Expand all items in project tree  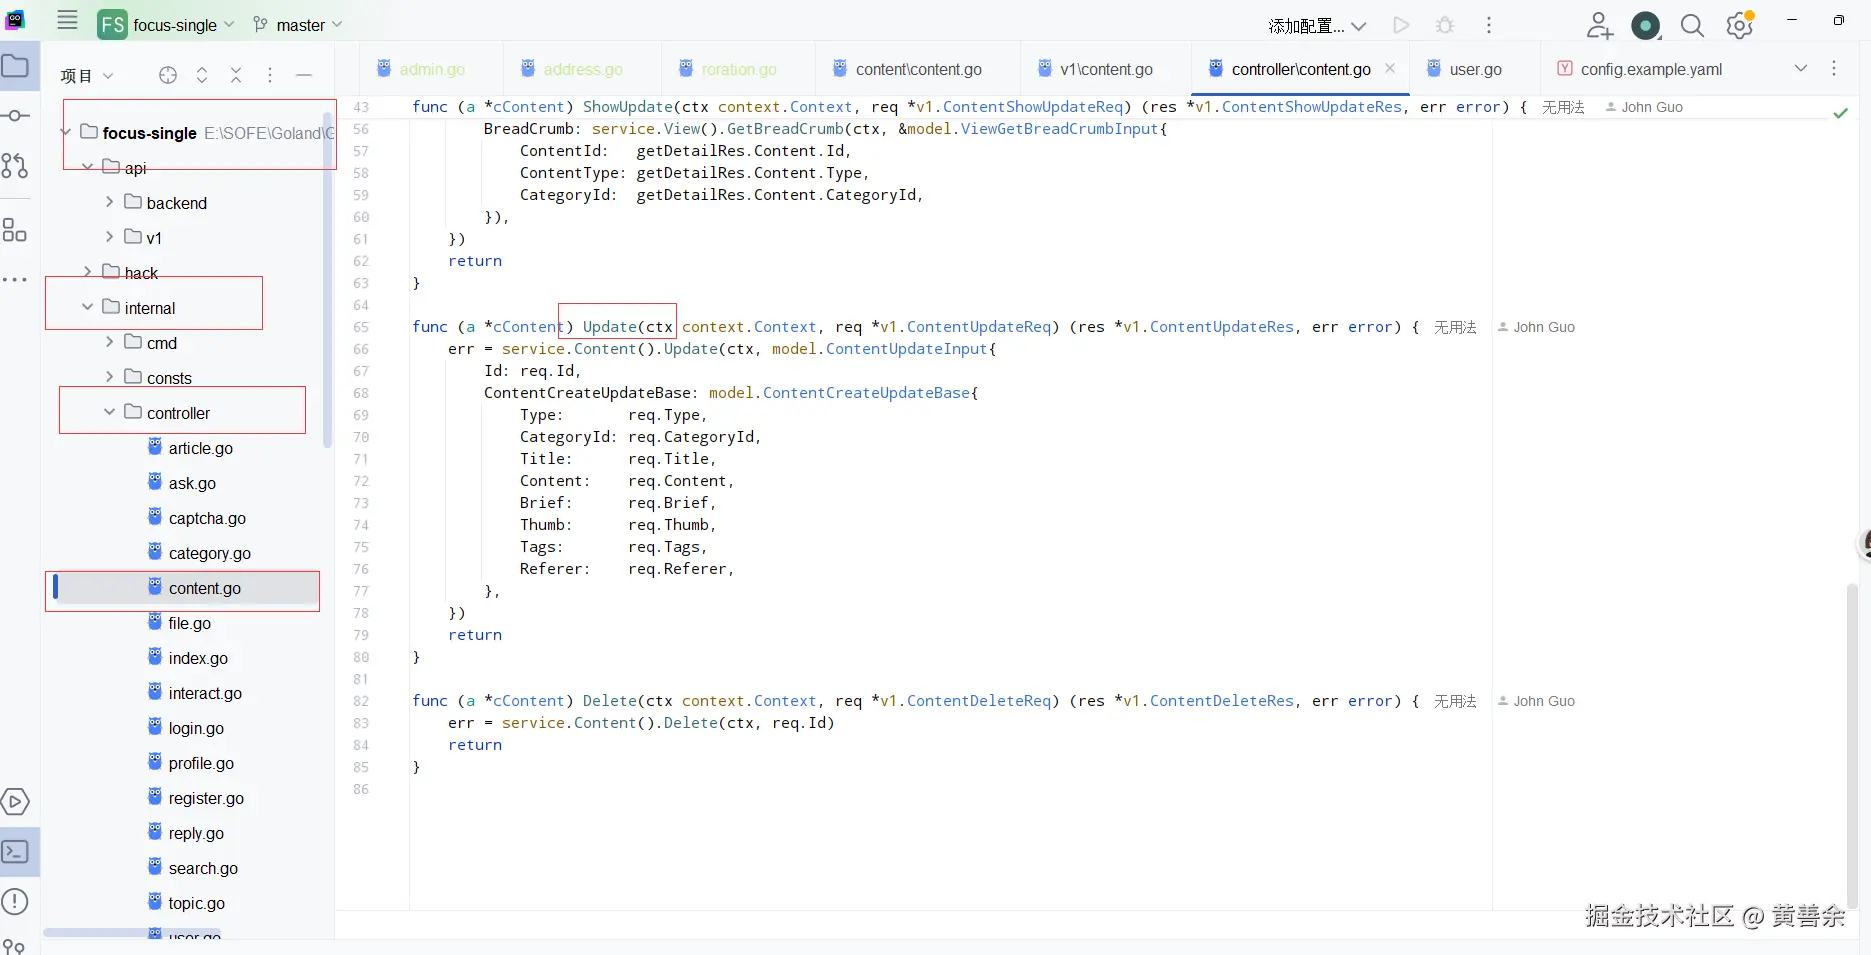[x=202, y=75]
